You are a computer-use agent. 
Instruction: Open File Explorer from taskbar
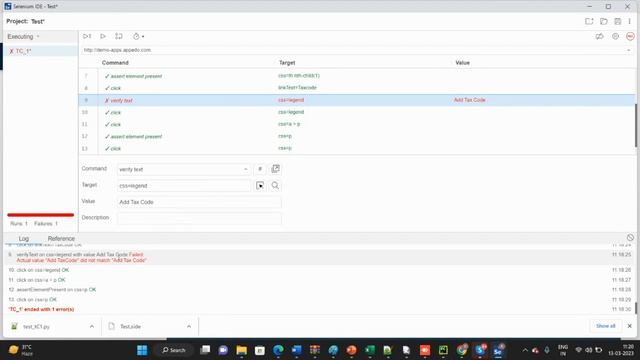pos(242,350)
